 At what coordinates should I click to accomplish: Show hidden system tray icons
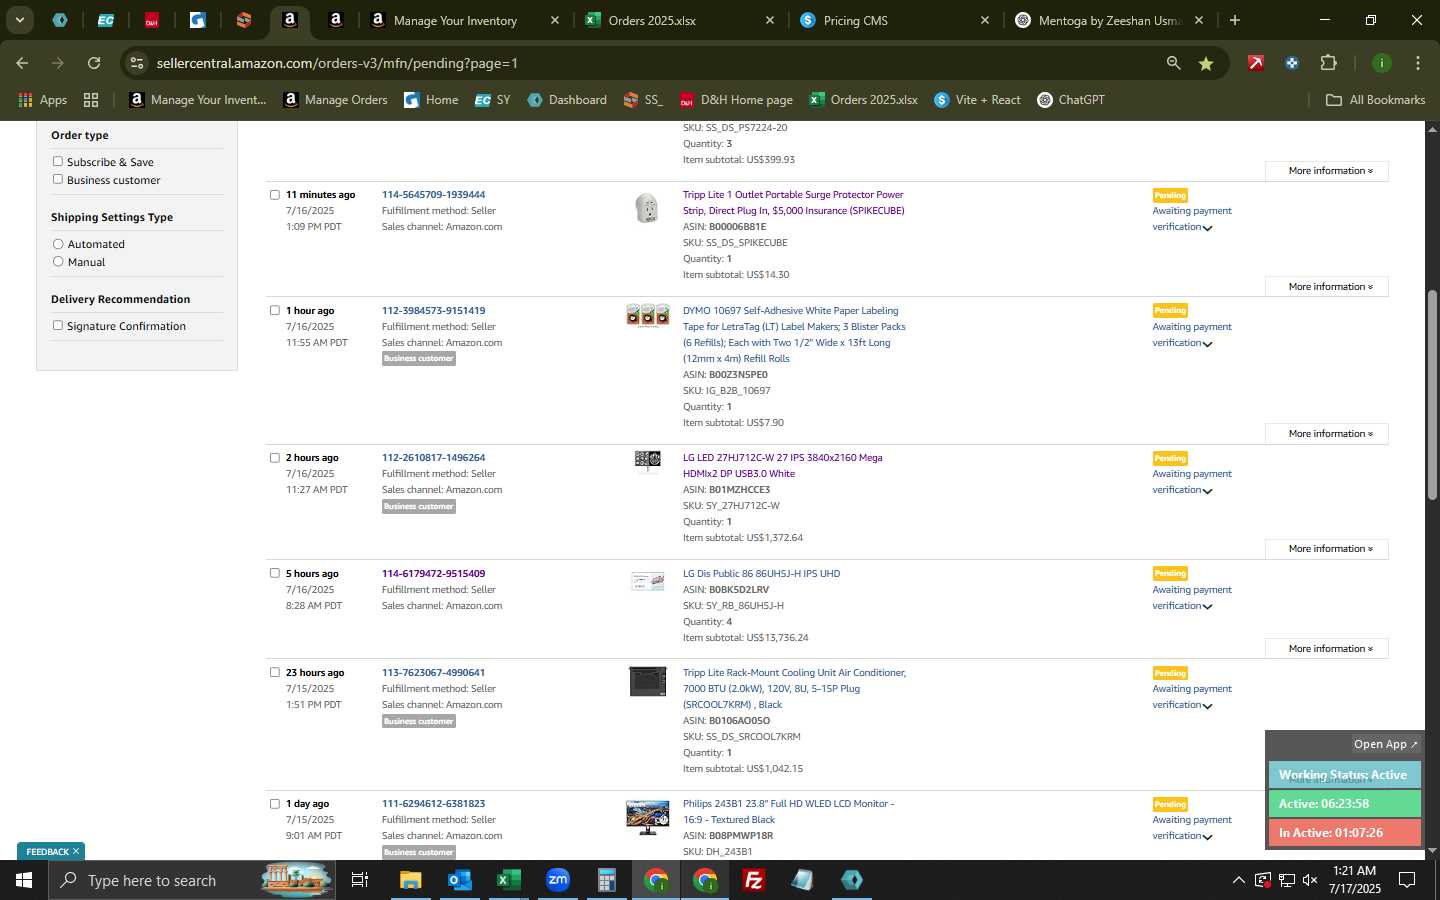coord(1238,880)
